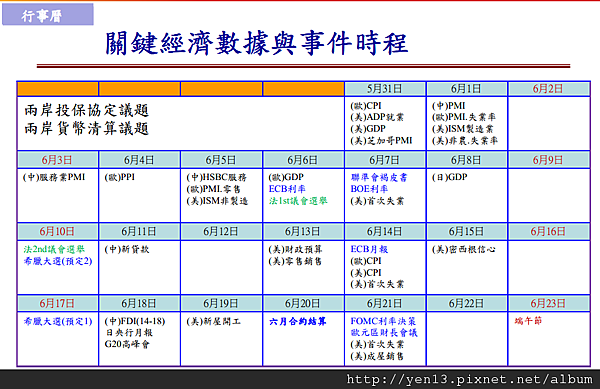Image resolution: width=600 pixels, height=389 pixels.
Task: Click (美)GDP under 5月31日
Action: pos(368,129)
